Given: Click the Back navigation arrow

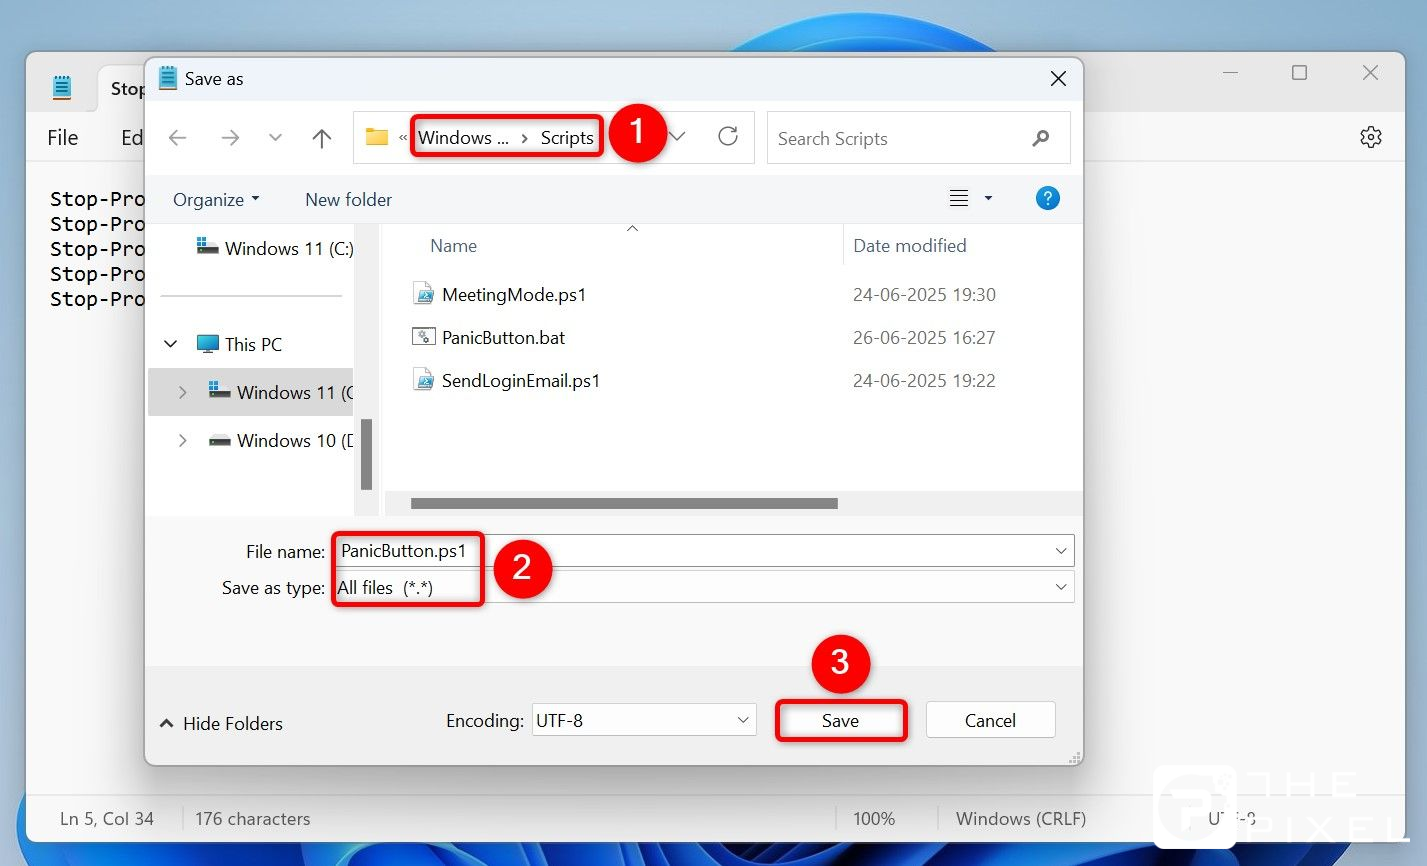Looking at the screenshot, I should click(x=178, y=138).
